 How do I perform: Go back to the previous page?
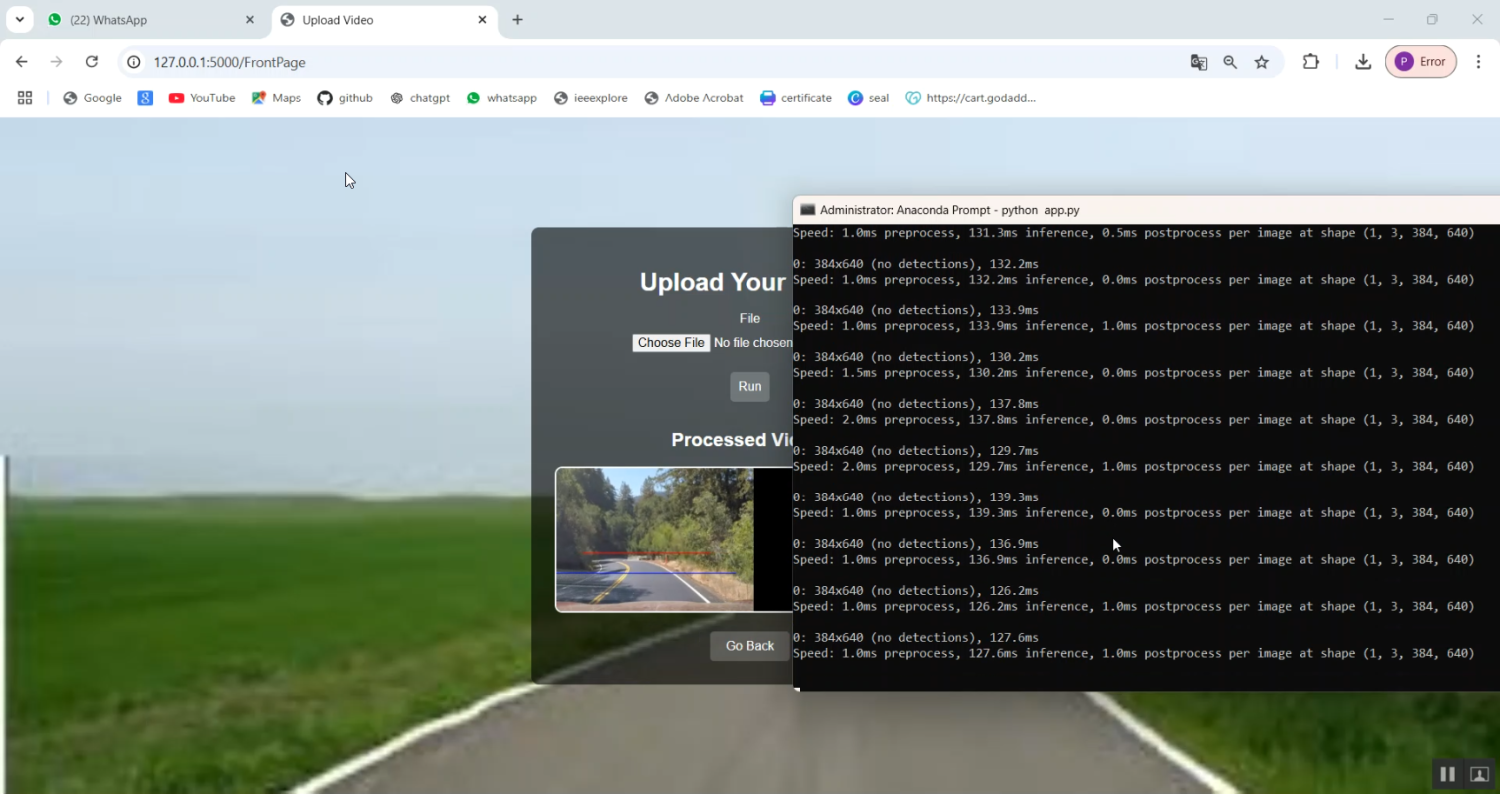pyautogui.click(x=22, y=62)
